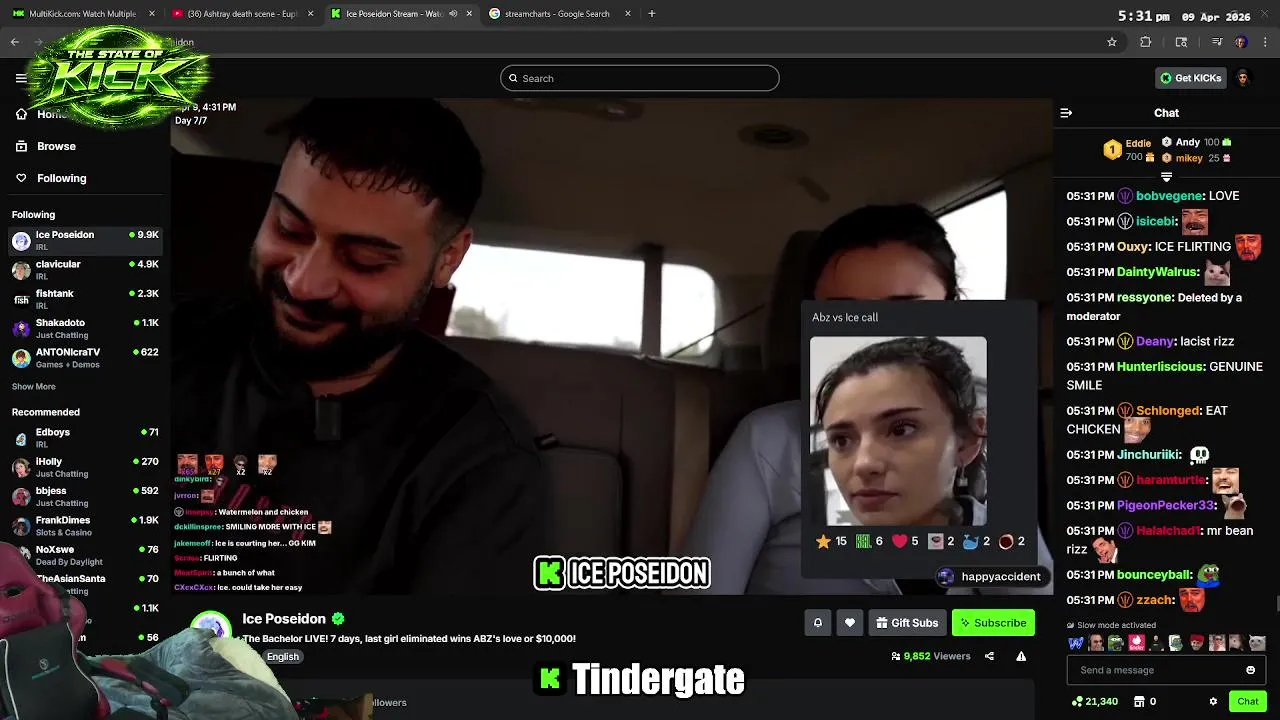Screen dimensions: 1280x720
Task: Open chat settings gear
Action: pyautogui.click(x=1213, y=702)
